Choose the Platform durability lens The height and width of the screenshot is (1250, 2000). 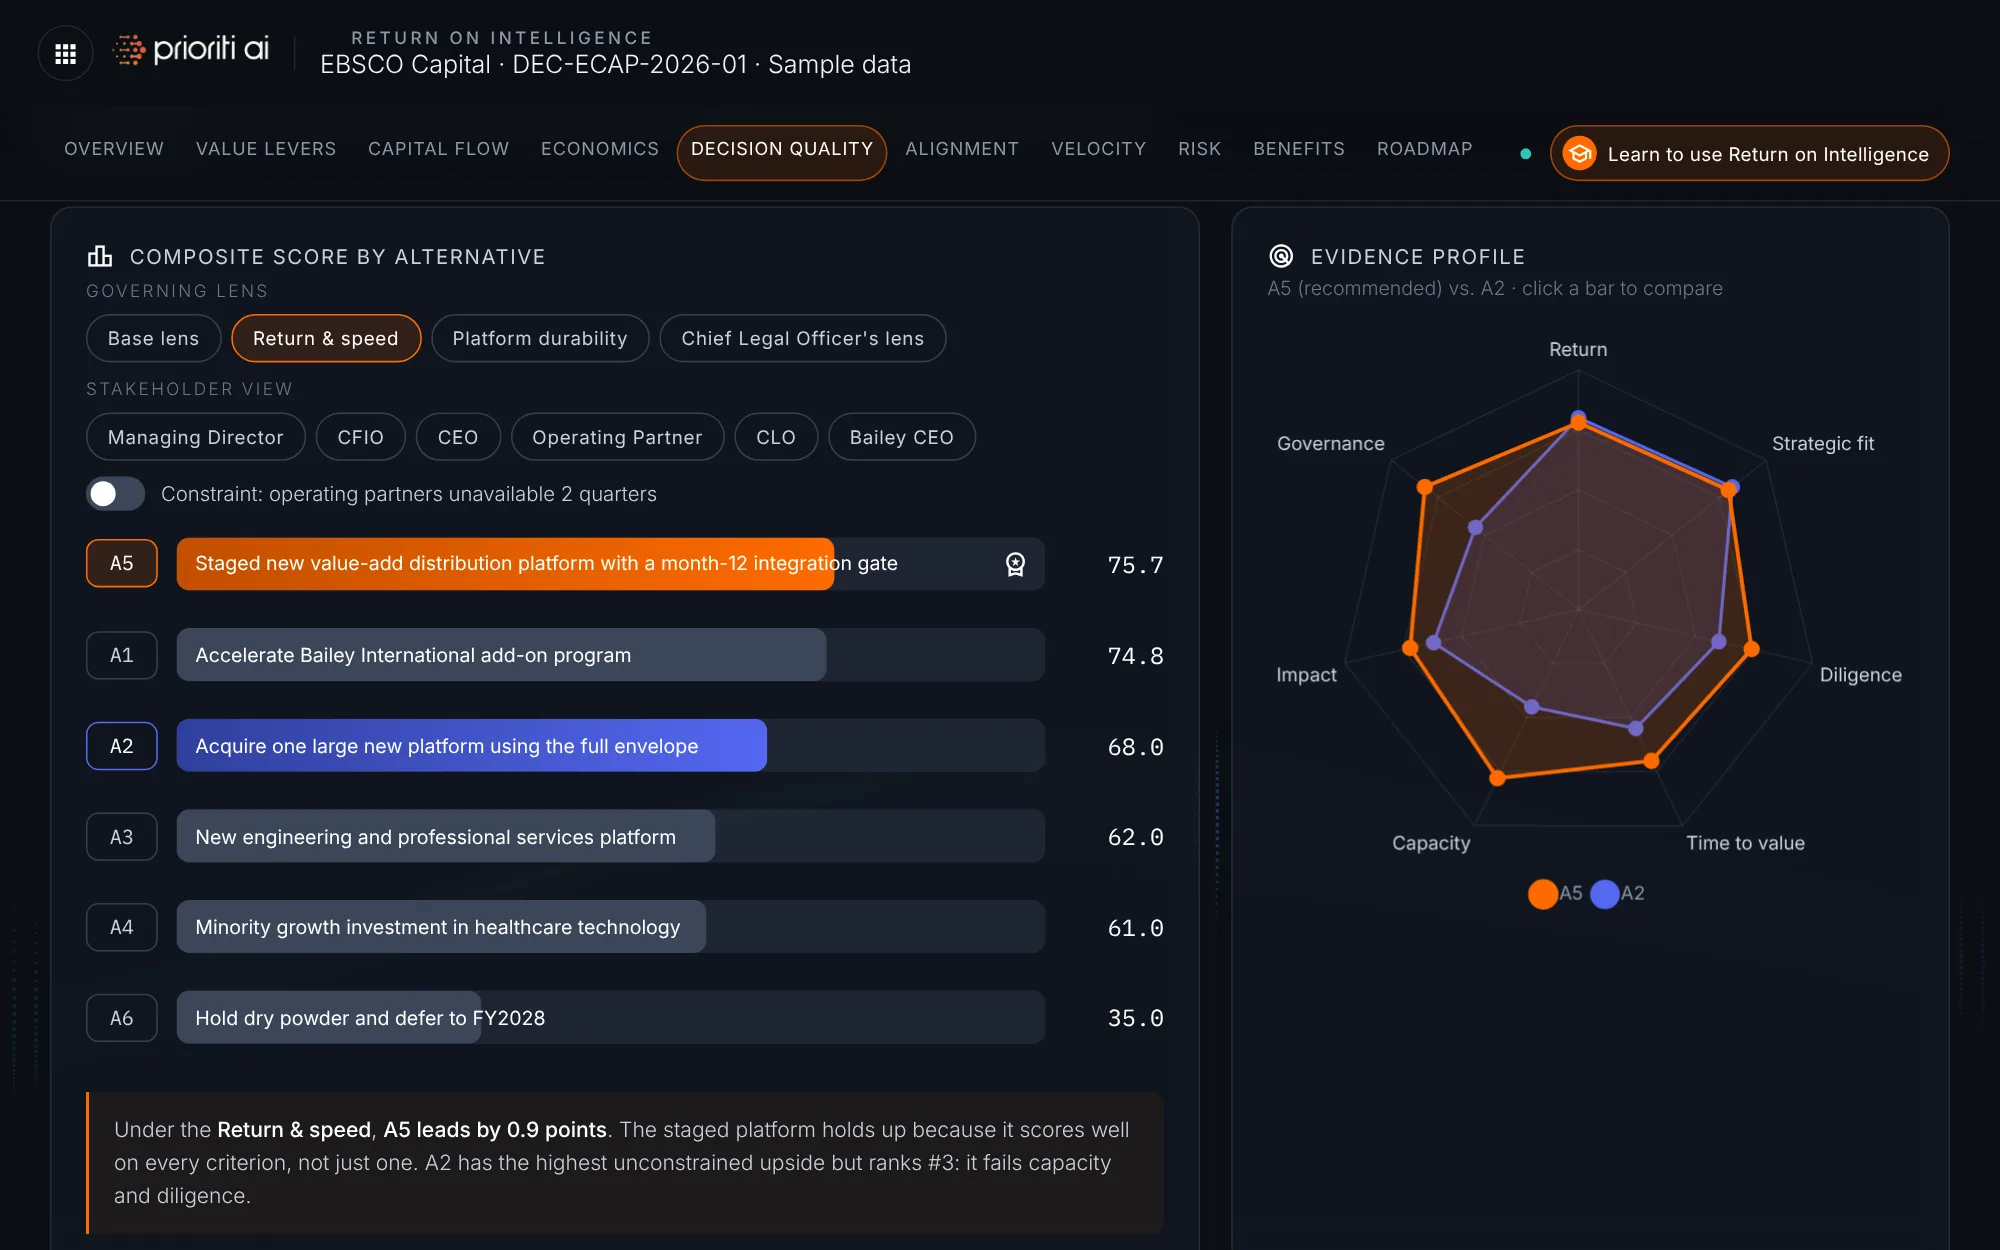point(540,338)
